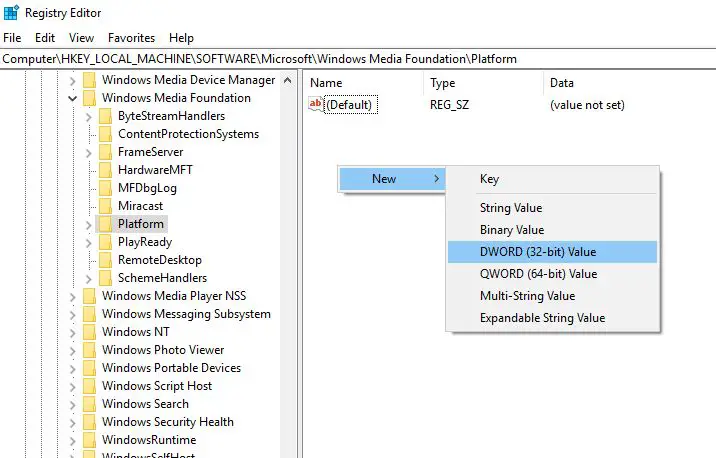The height and width of the screenshot is (458, 716).
Task: Click the folder icon beside Windows Search
Action: pos(89,404)
